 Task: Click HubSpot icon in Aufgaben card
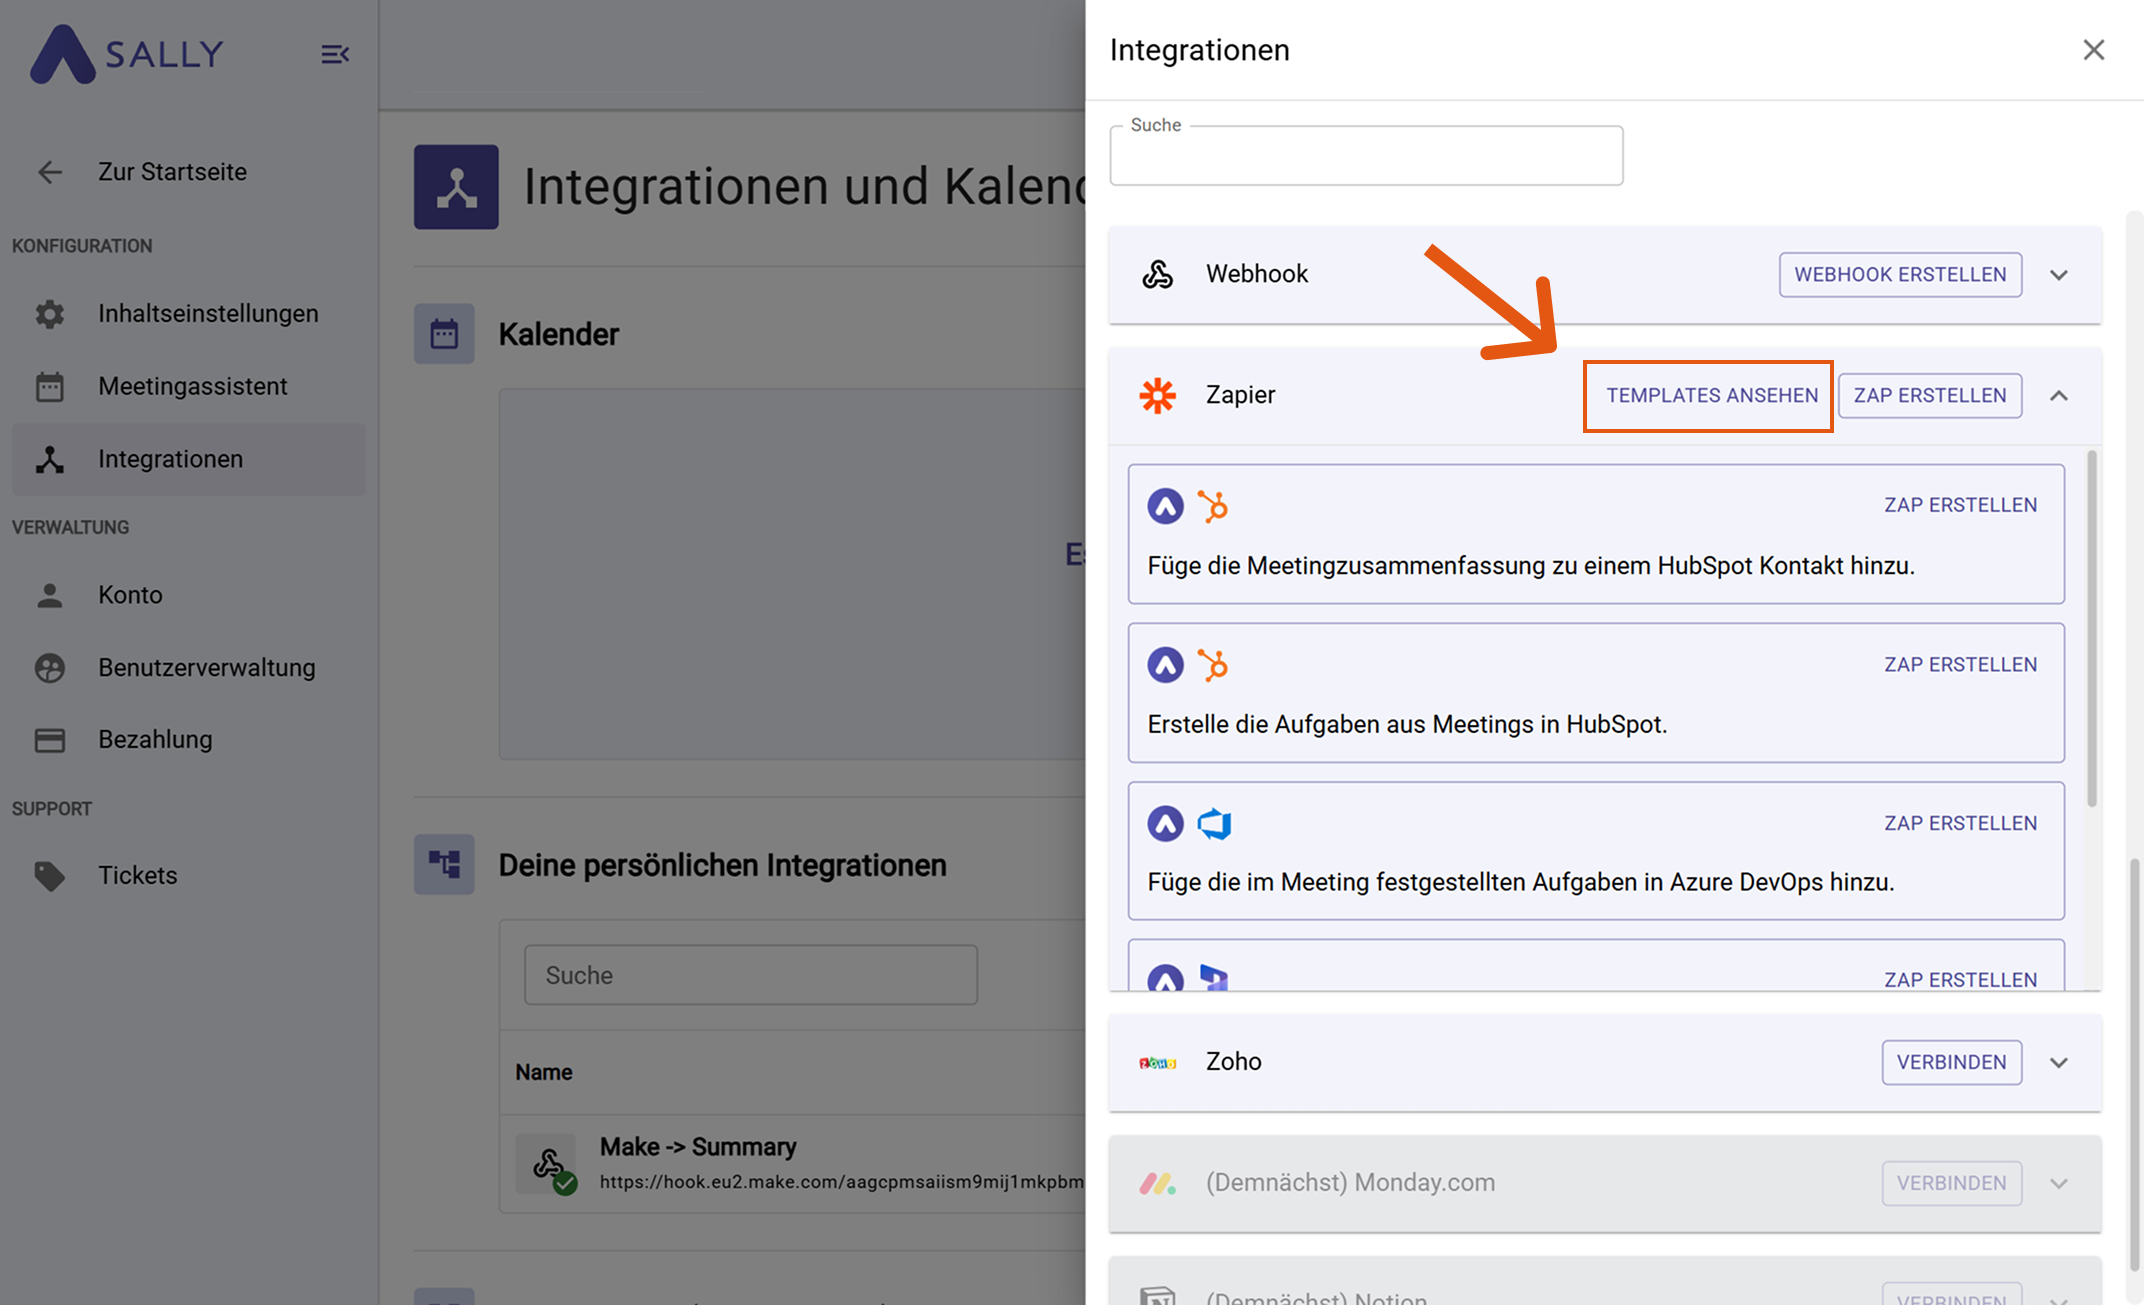click(x=1213, y=666)
